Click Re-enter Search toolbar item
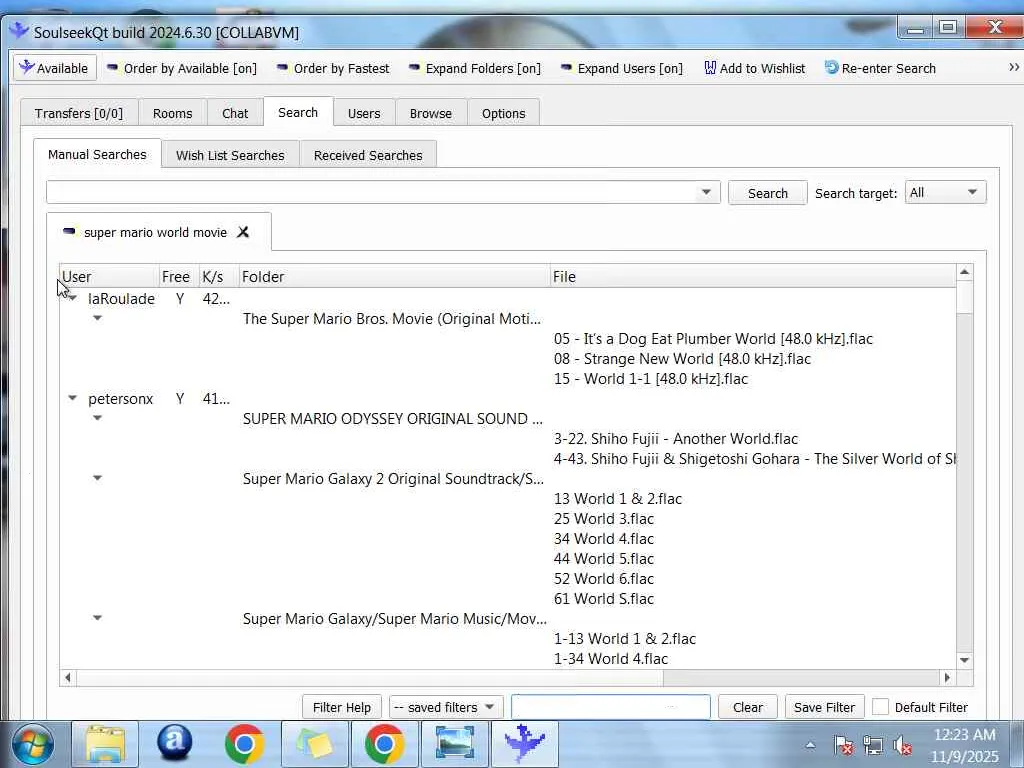This screenshot has width=1024, height=768. pos(880,68)
